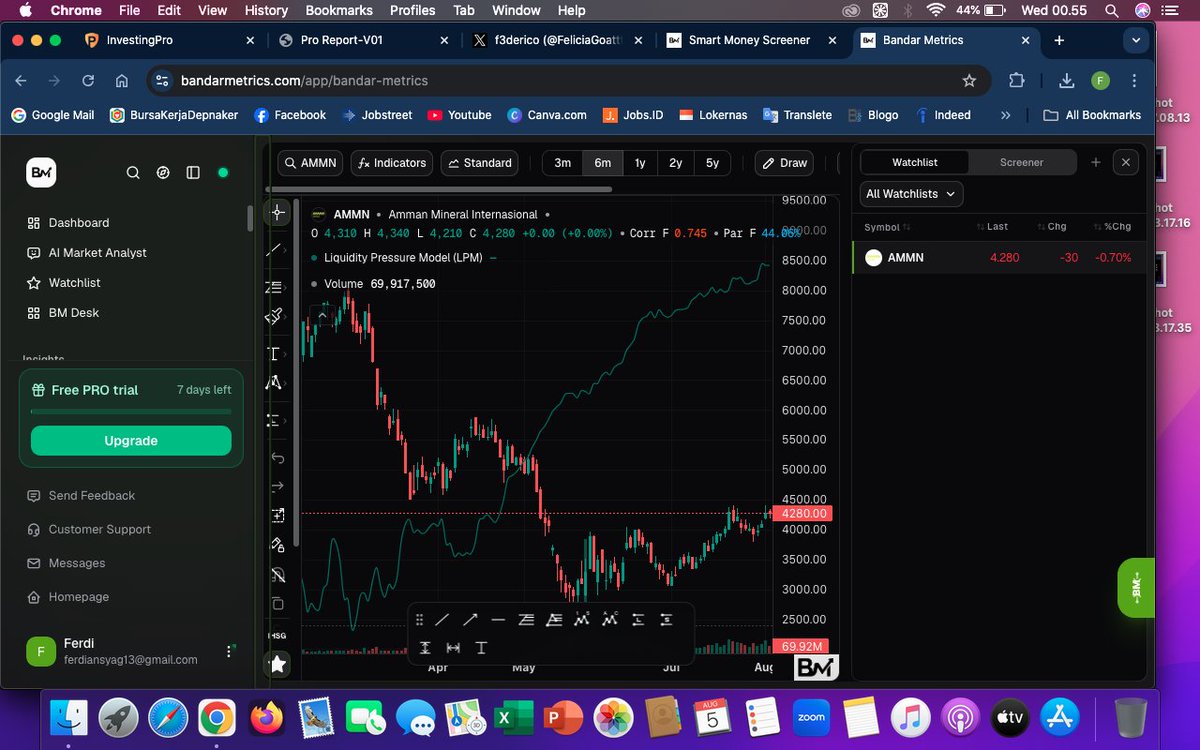The width and height of the screenshot is (1200, 750).
Task: Sort watchlist by %Chg column
Action: click(x=1113, y=227)
